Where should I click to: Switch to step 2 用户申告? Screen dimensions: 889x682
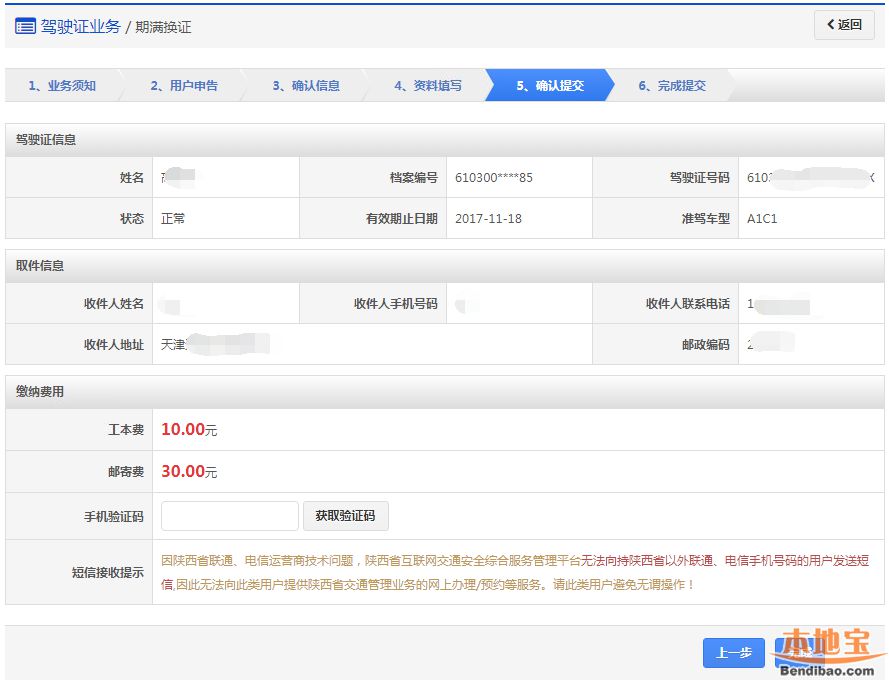[184, 86]
